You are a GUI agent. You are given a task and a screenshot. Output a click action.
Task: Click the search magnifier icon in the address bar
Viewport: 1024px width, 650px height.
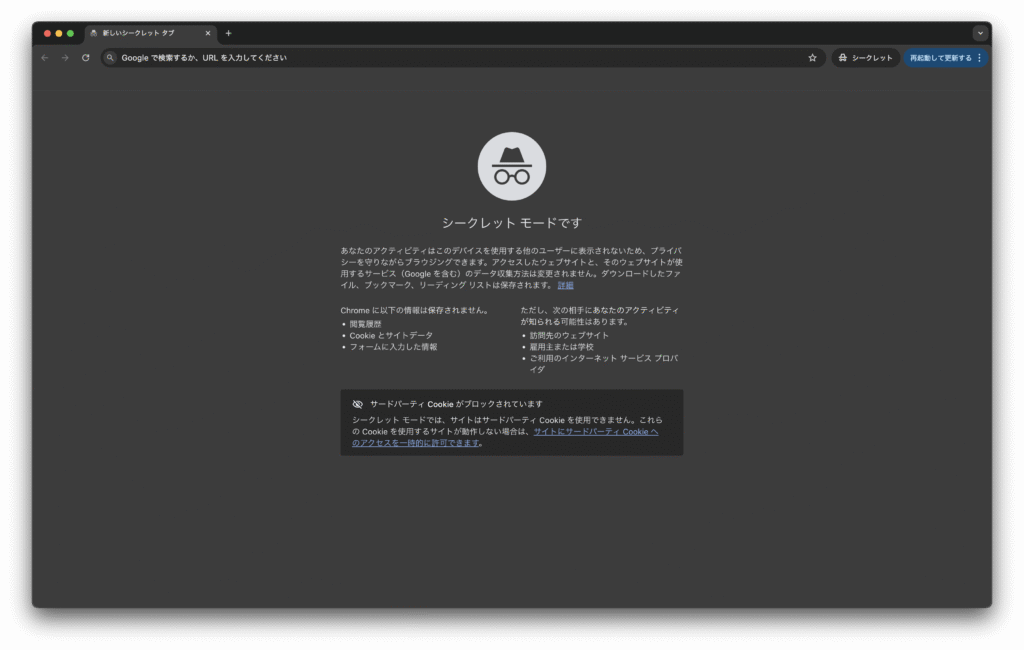[x=110, y=58]
